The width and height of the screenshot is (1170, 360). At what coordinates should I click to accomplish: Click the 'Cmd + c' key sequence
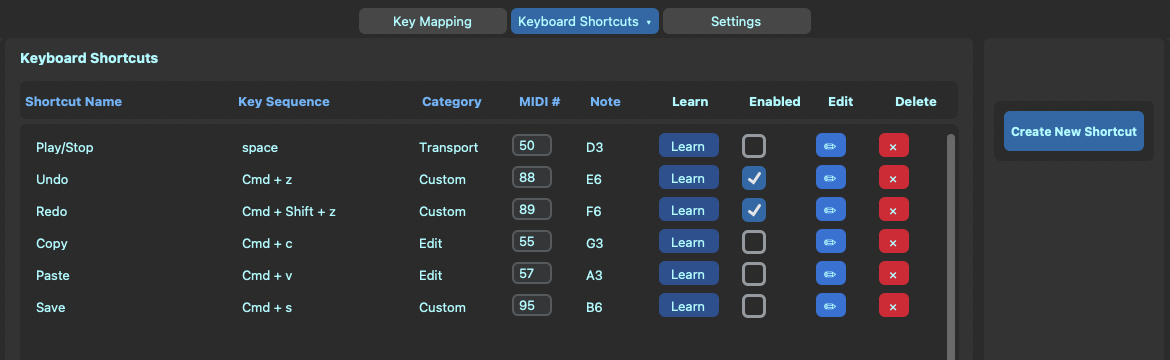[266, 243]
